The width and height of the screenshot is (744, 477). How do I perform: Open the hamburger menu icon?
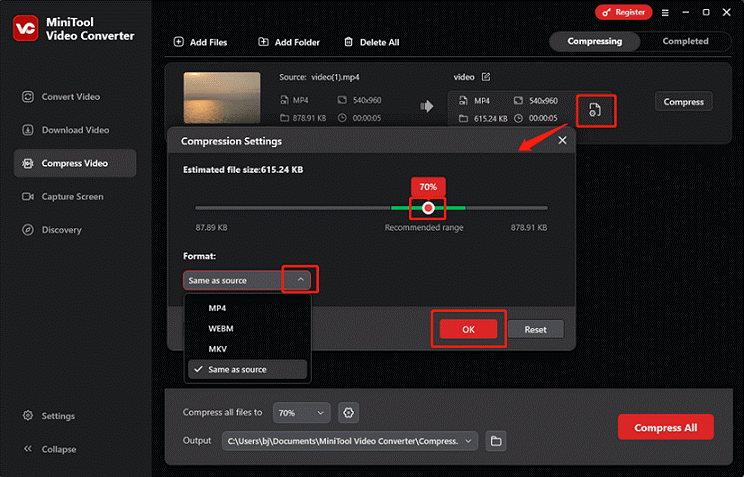pos(665,13)
